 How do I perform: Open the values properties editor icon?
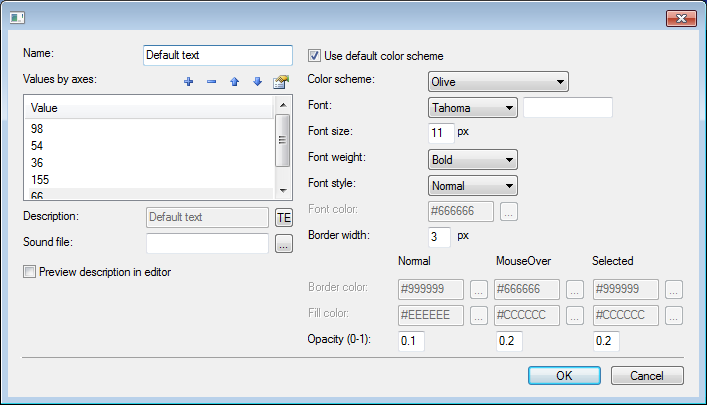coord(280,82)
